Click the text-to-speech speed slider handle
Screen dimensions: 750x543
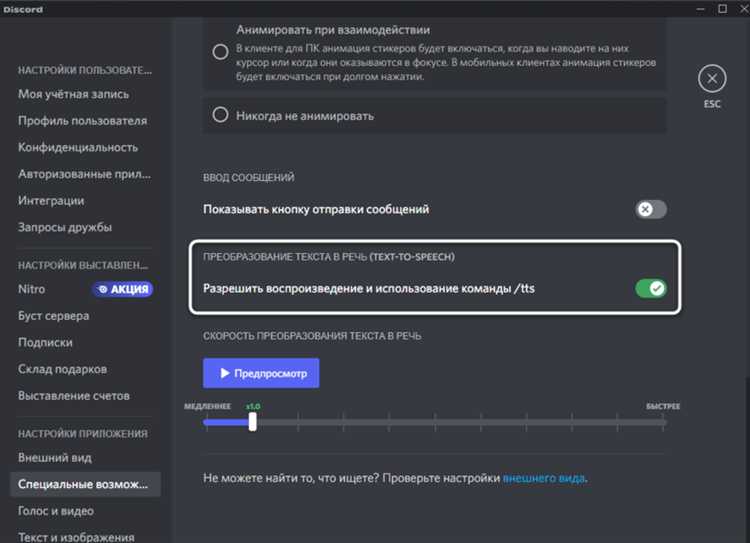pyautogui.click(x=253, y=421)
